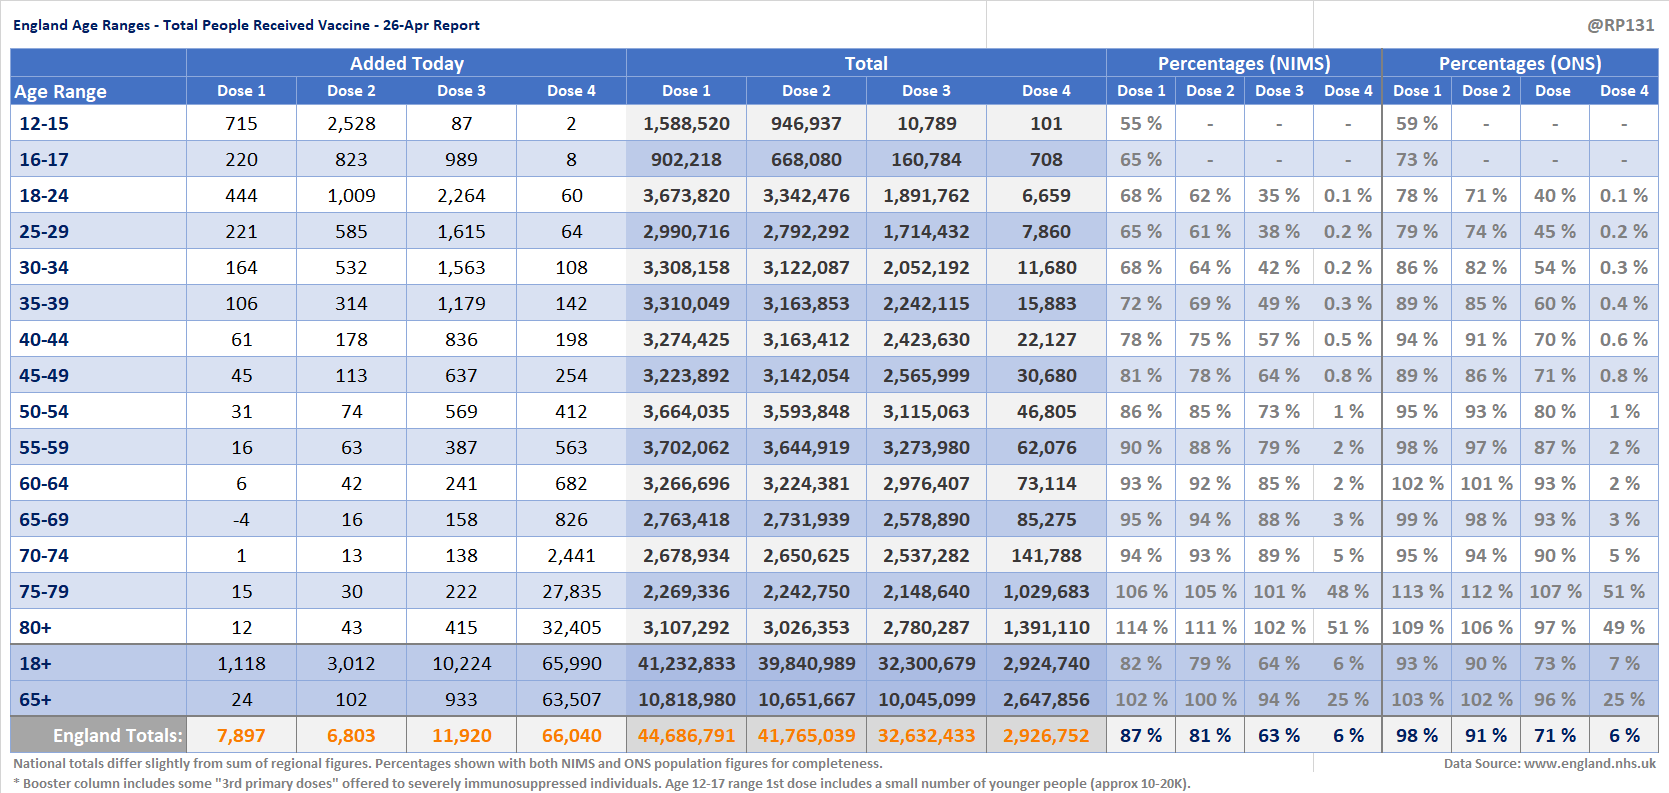Select the 65+ summary row label
The image size is (1669, 793).
pos(35,699)
